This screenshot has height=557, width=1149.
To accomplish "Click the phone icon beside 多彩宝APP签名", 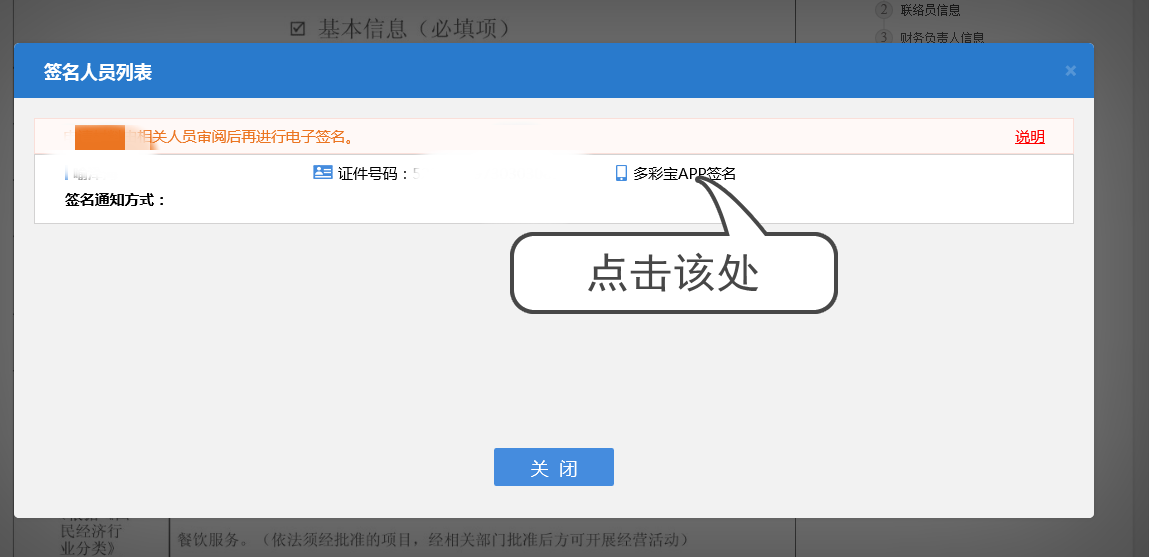I will coord(621,173).
